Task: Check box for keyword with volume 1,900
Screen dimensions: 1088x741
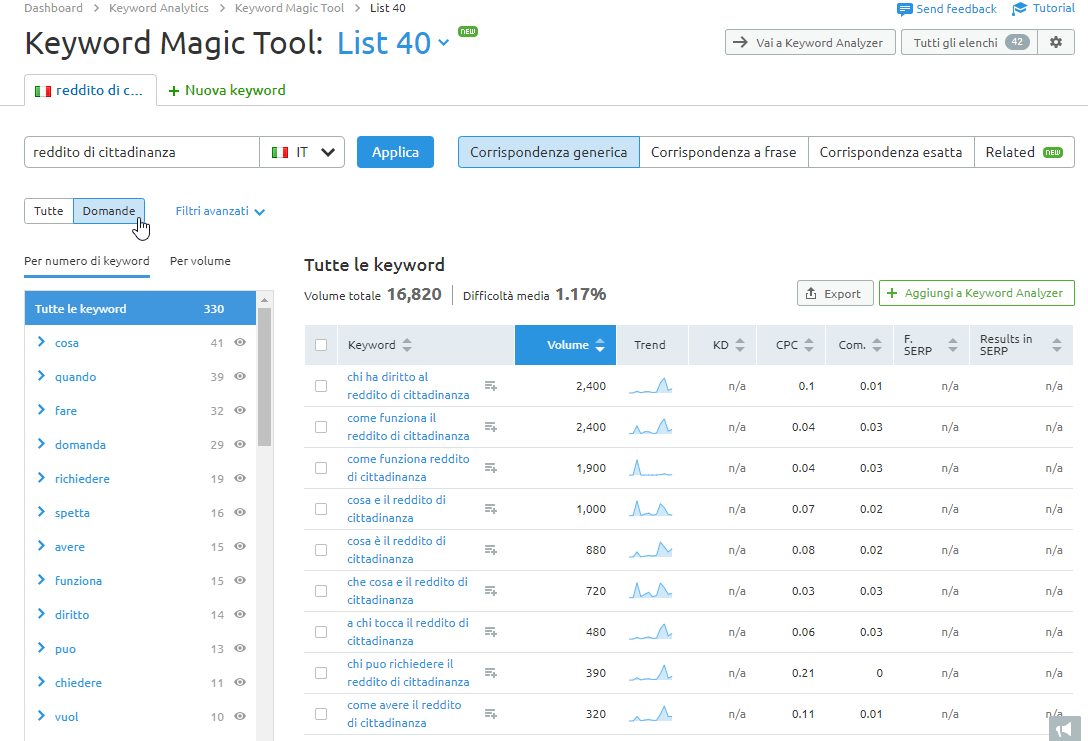Action: (321, 468)
